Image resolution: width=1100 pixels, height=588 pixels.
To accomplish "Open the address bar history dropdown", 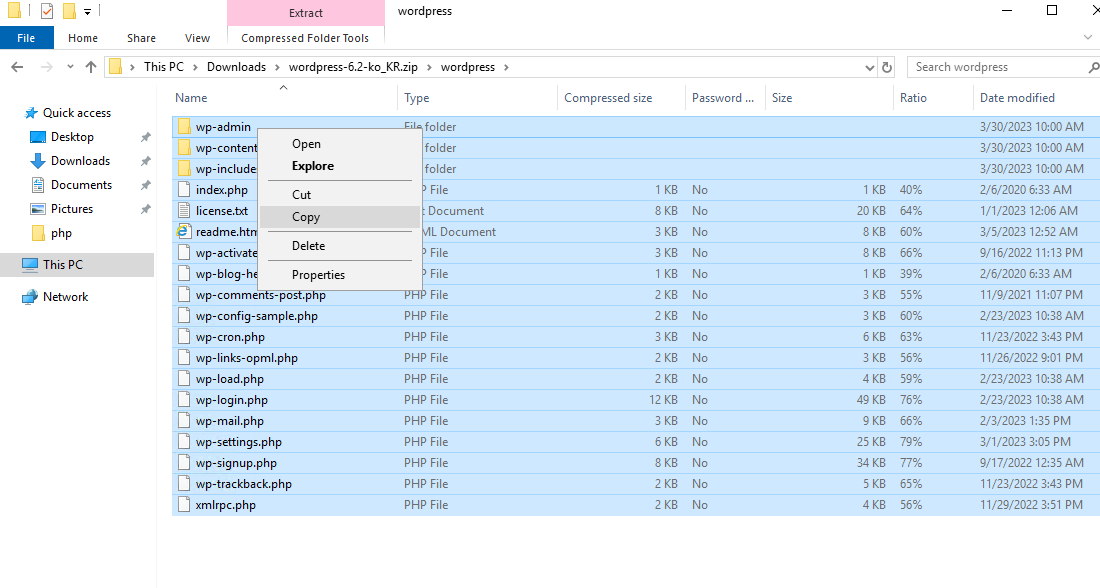I will coord(870,67).
